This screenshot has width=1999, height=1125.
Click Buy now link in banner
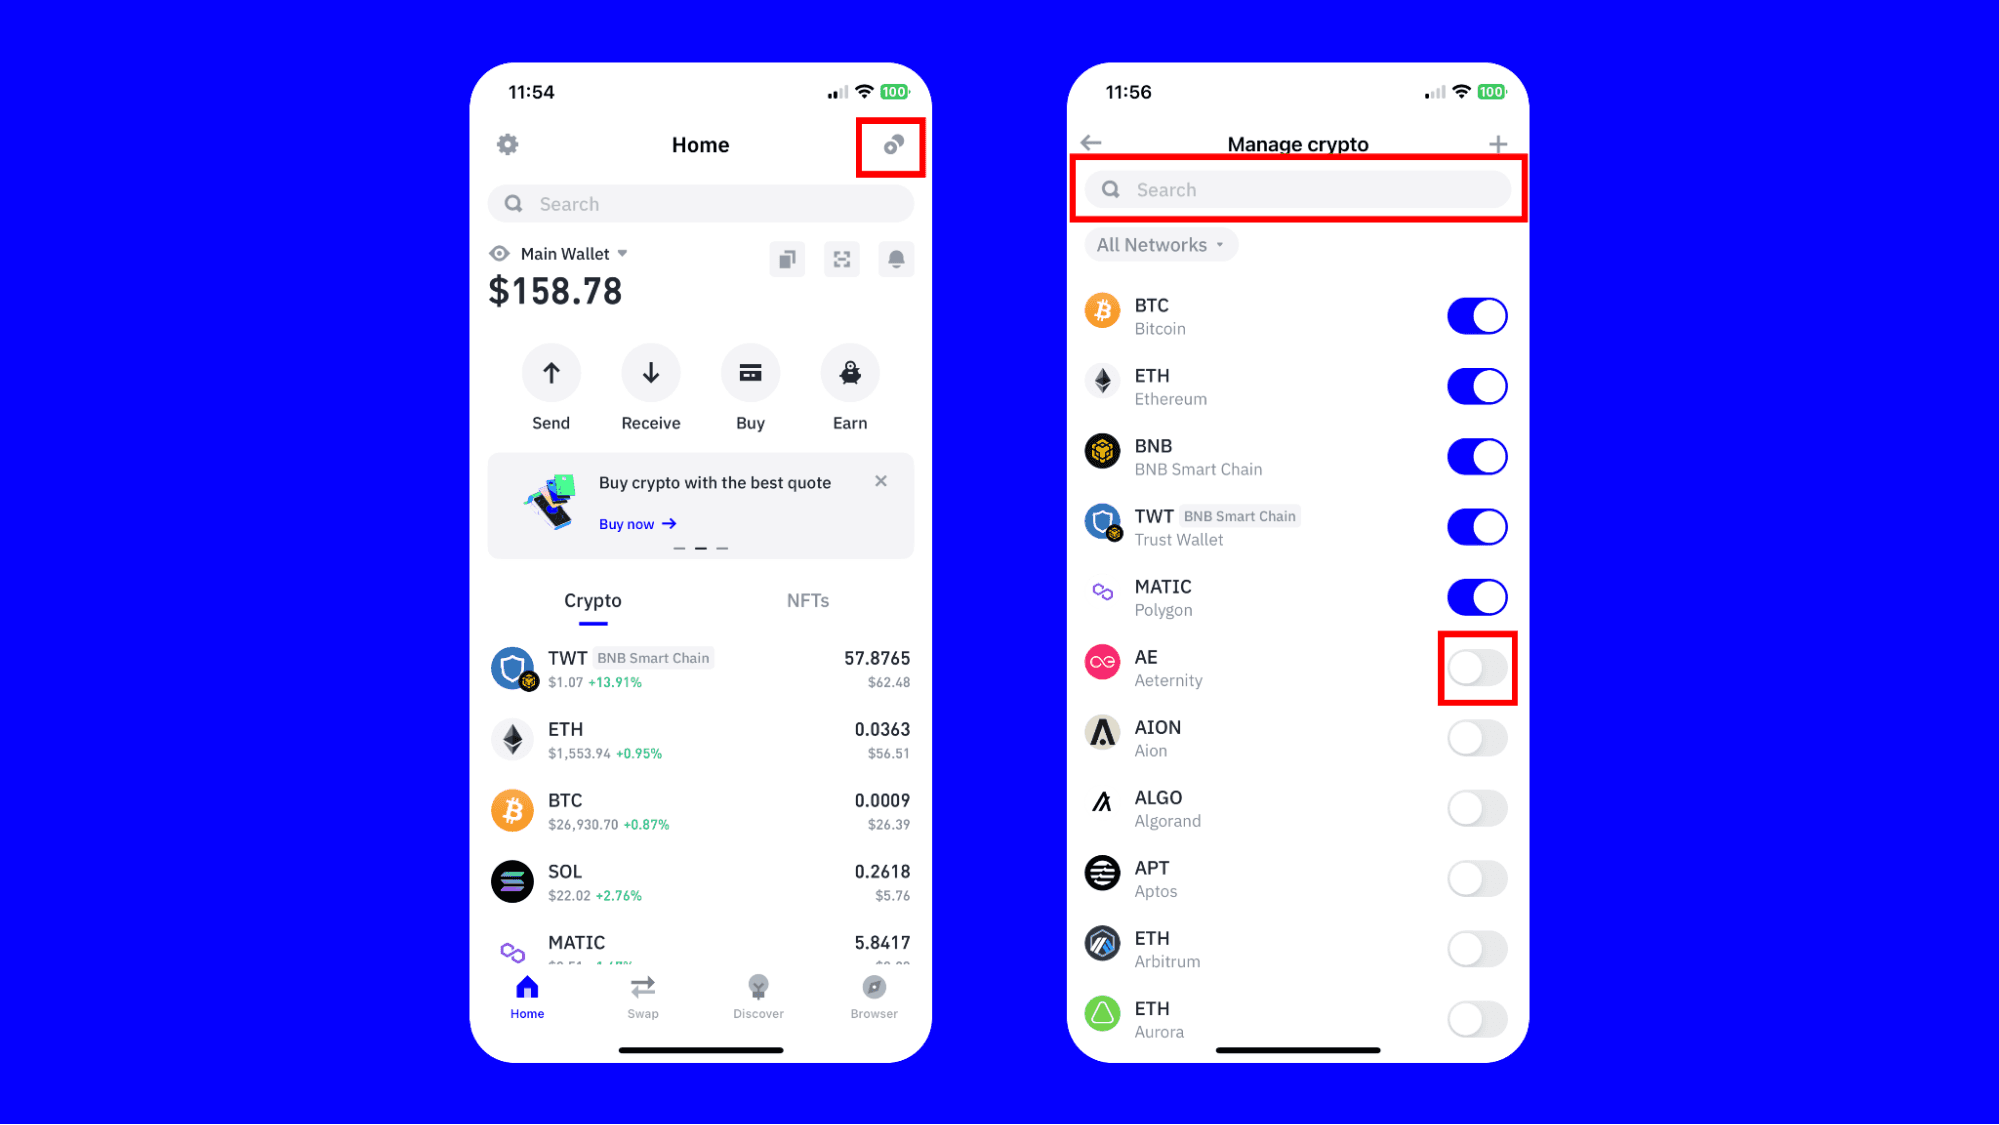[x=636, y=523]
